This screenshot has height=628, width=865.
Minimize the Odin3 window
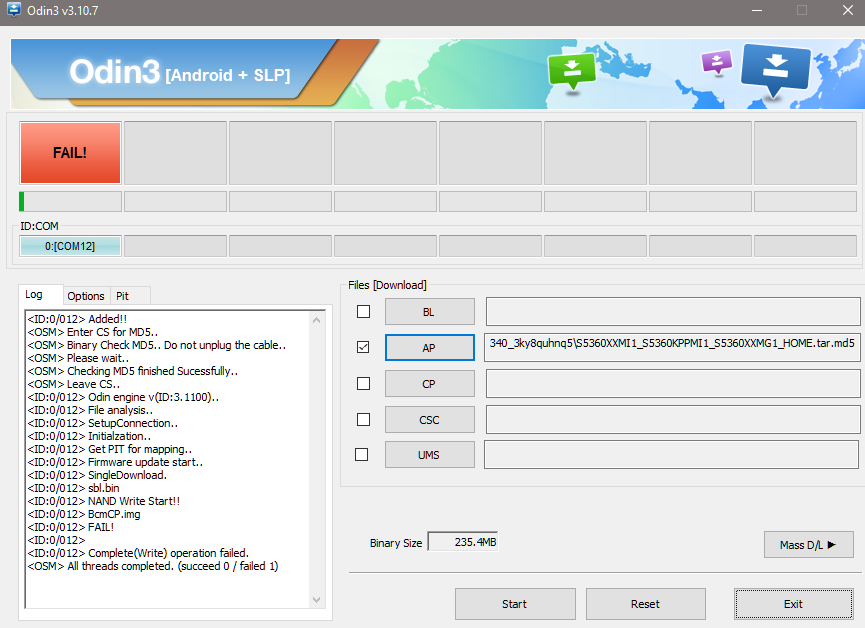point(757,10)
